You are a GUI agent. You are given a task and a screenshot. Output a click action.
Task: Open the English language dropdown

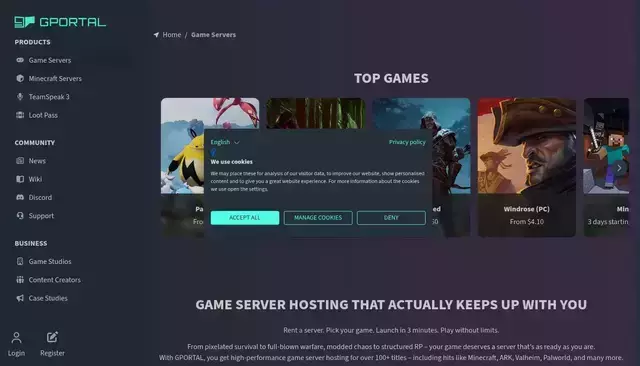(x=225, y=142)
